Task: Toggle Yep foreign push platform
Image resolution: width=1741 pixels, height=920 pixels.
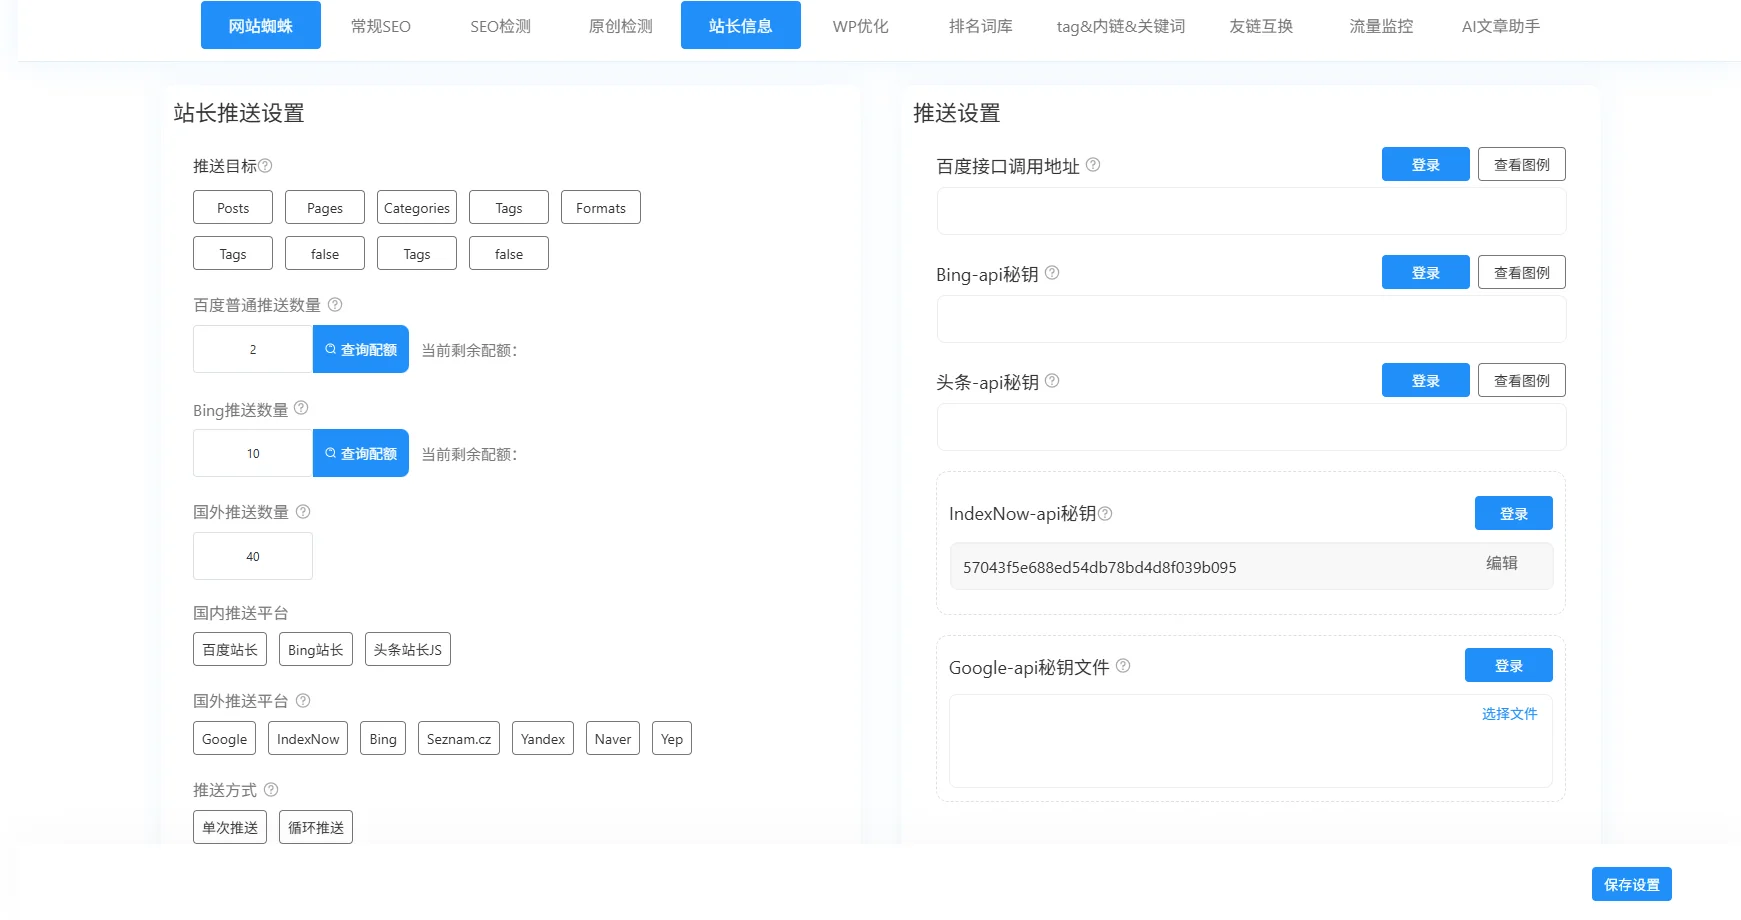Action: tap(672, 738)
